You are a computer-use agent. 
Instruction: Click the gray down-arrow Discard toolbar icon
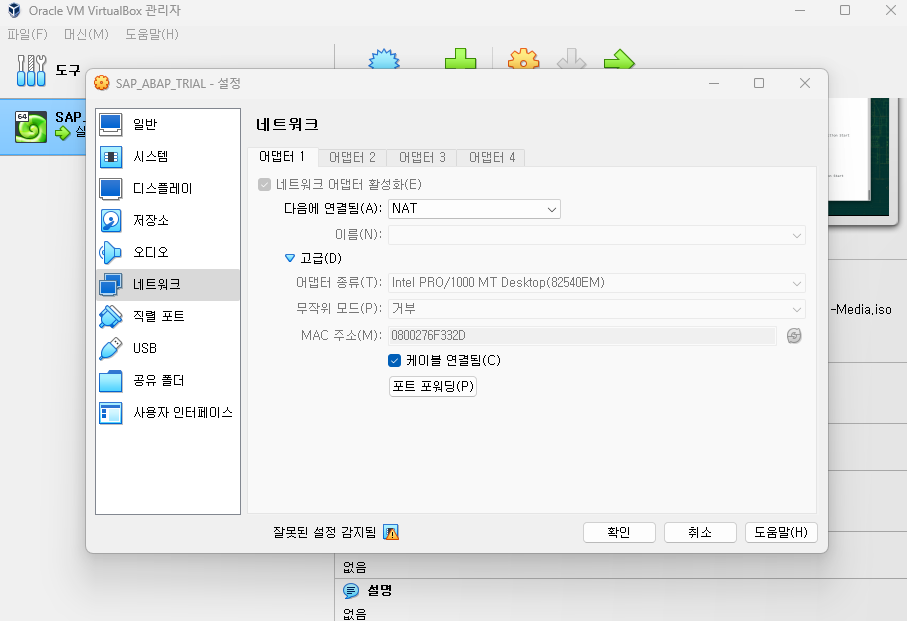[x=572, y=59]
